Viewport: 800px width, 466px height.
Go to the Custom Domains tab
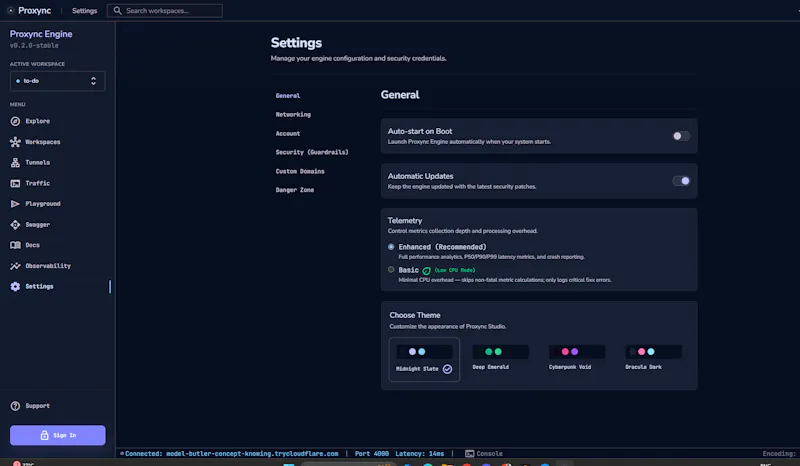[300, 171]
